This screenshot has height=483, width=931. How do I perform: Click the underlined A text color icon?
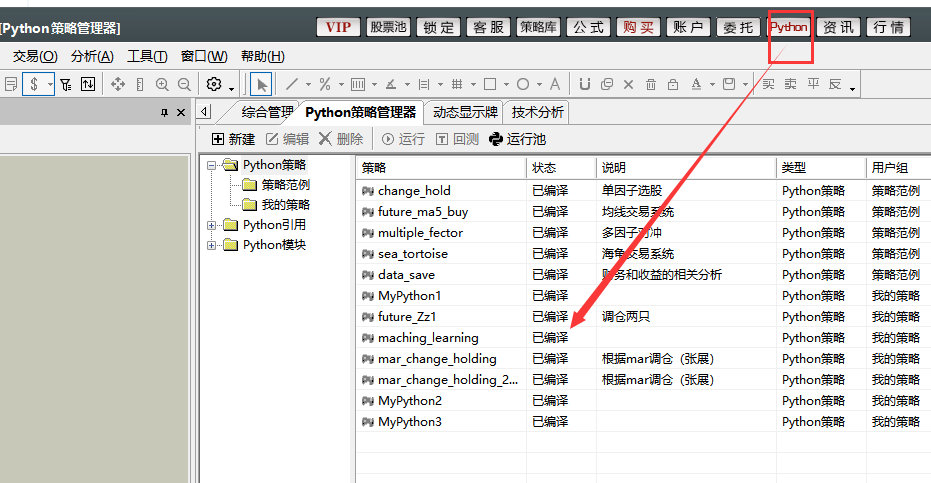[696, 84]
